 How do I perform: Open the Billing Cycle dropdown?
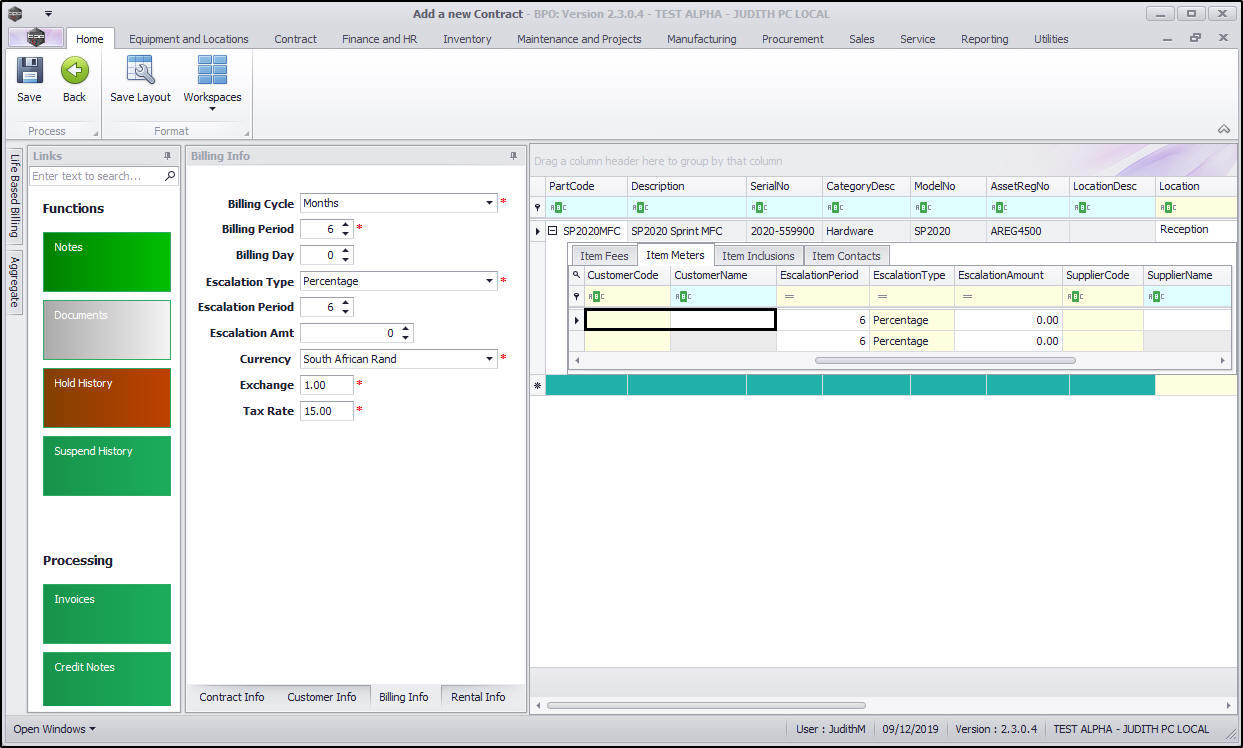point(489,203)
